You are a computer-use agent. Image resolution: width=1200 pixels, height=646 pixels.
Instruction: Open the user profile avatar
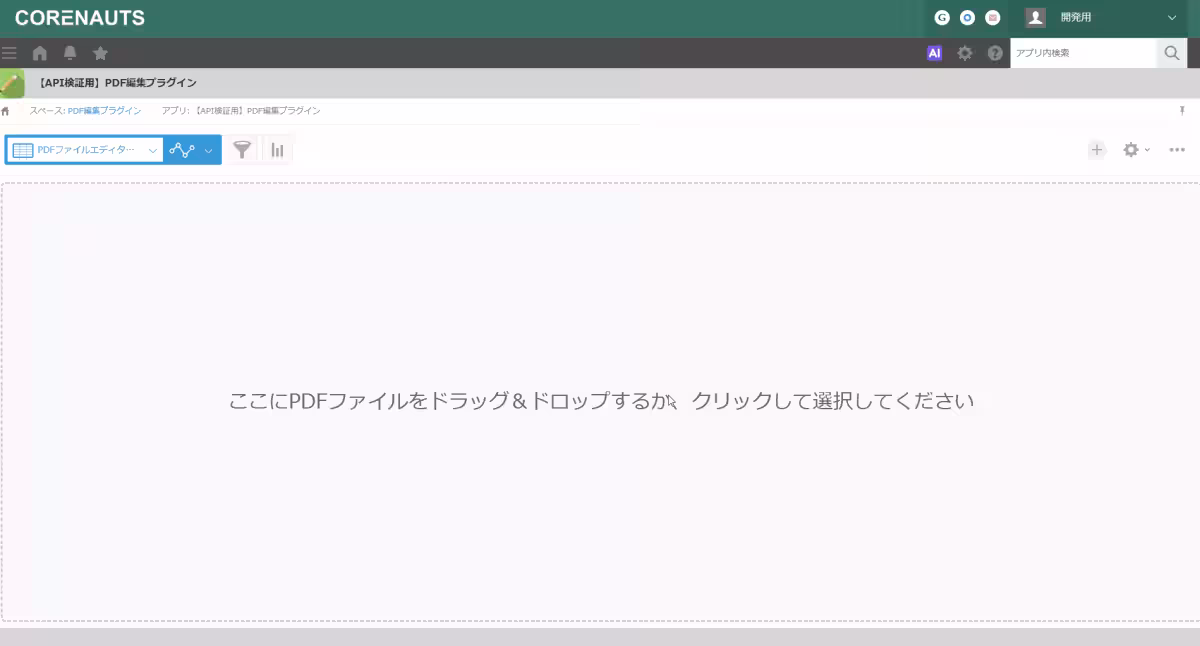pos(1035,17)
